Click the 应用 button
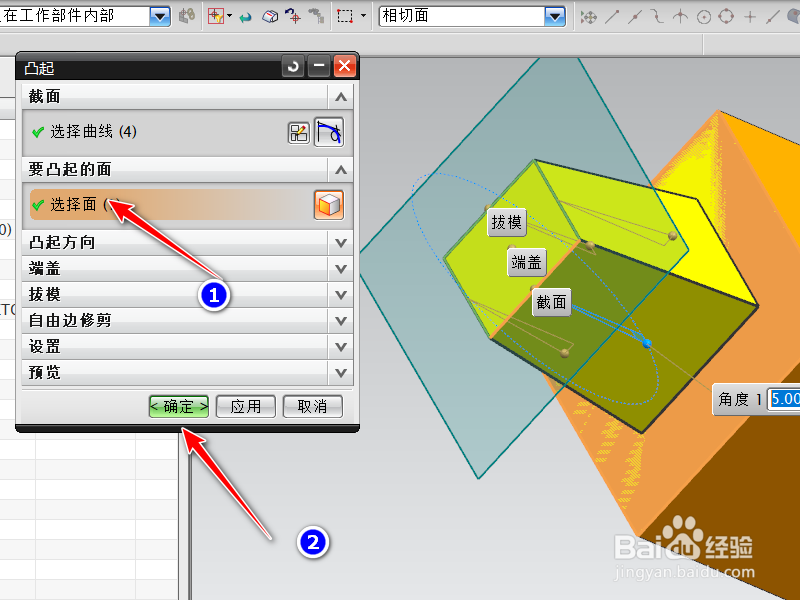800x600 pixels. (246, 407)
